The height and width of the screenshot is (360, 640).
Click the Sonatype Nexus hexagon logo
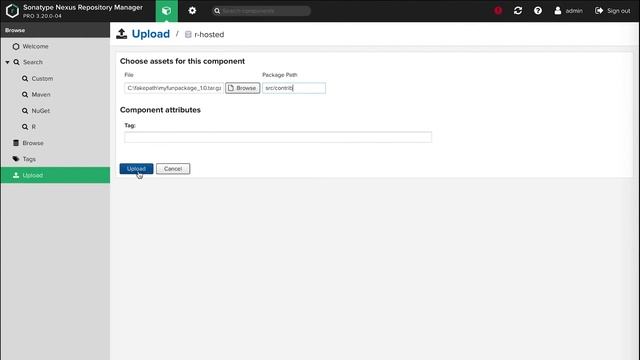(x=12, y=11)
